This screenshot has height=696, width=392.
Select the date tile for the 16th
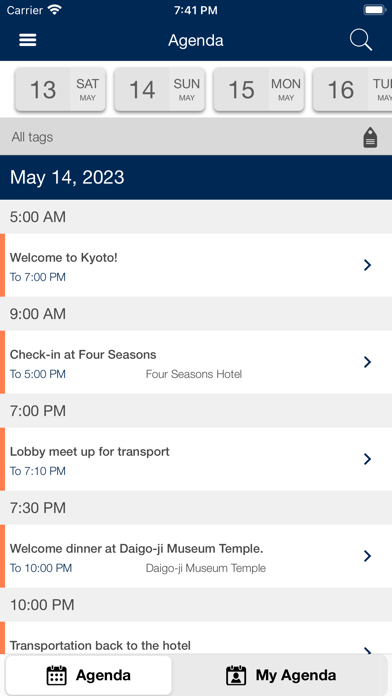tap(352, 90)
